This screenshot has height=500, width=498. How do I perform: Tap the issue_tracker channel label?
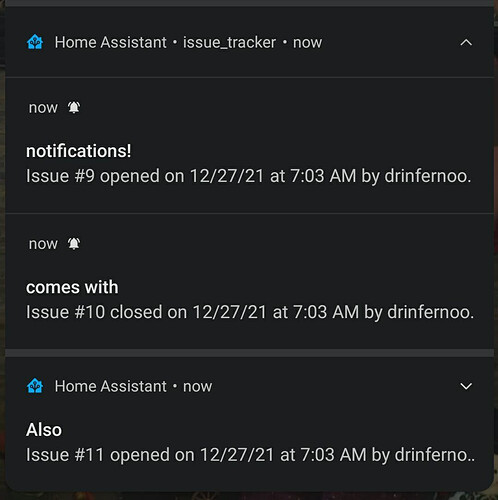[x=229, y=43]
